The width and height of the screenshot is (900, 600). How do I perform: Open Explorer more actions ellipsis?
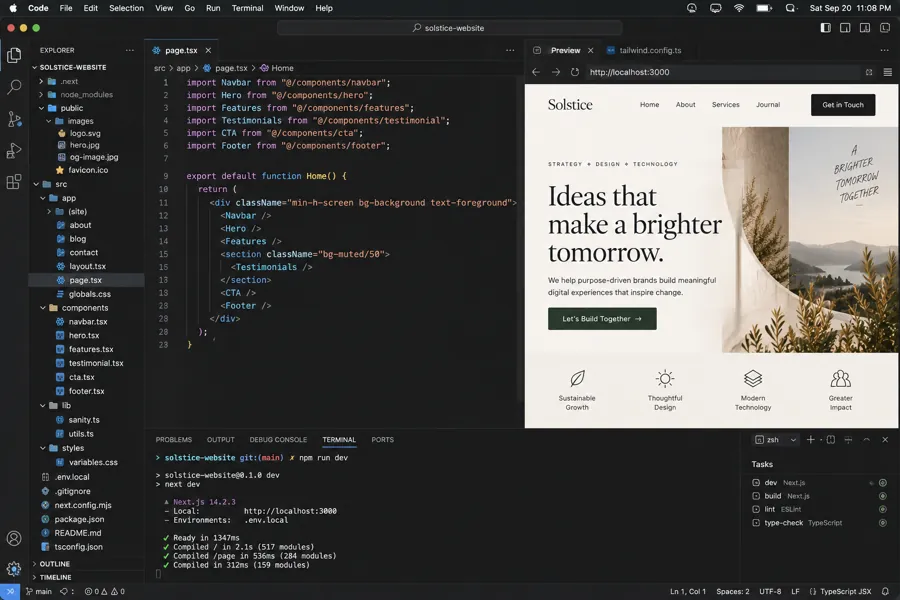coord(130,51)
